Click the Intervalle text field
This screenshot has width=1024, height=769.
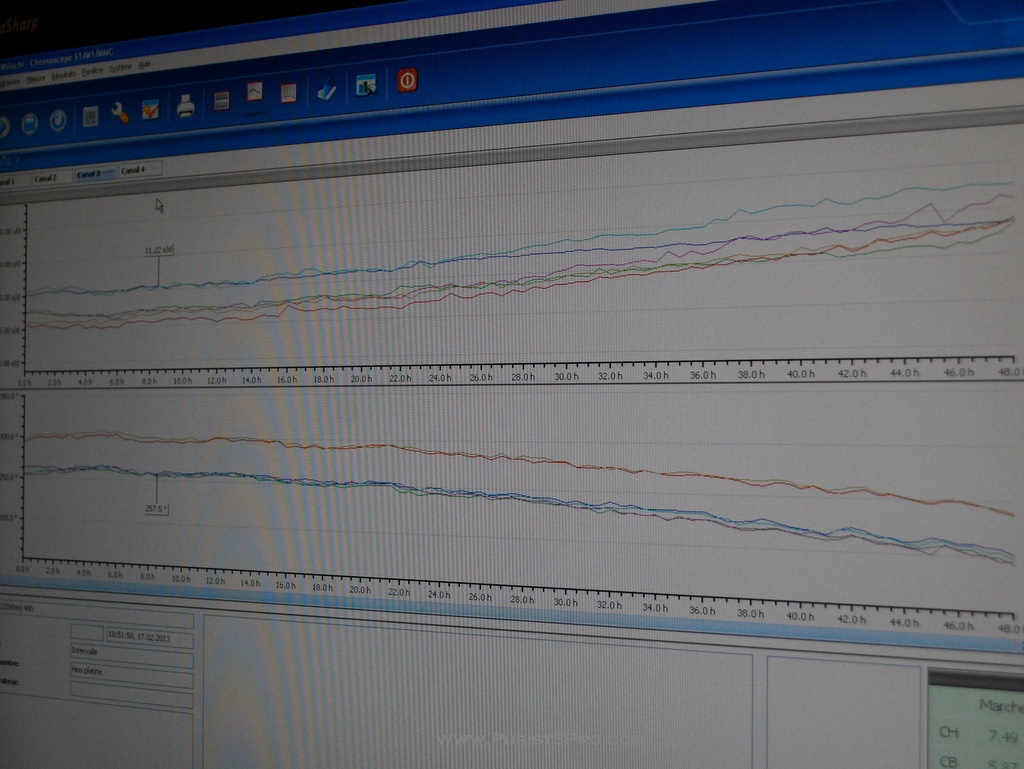tap(131, 651)
